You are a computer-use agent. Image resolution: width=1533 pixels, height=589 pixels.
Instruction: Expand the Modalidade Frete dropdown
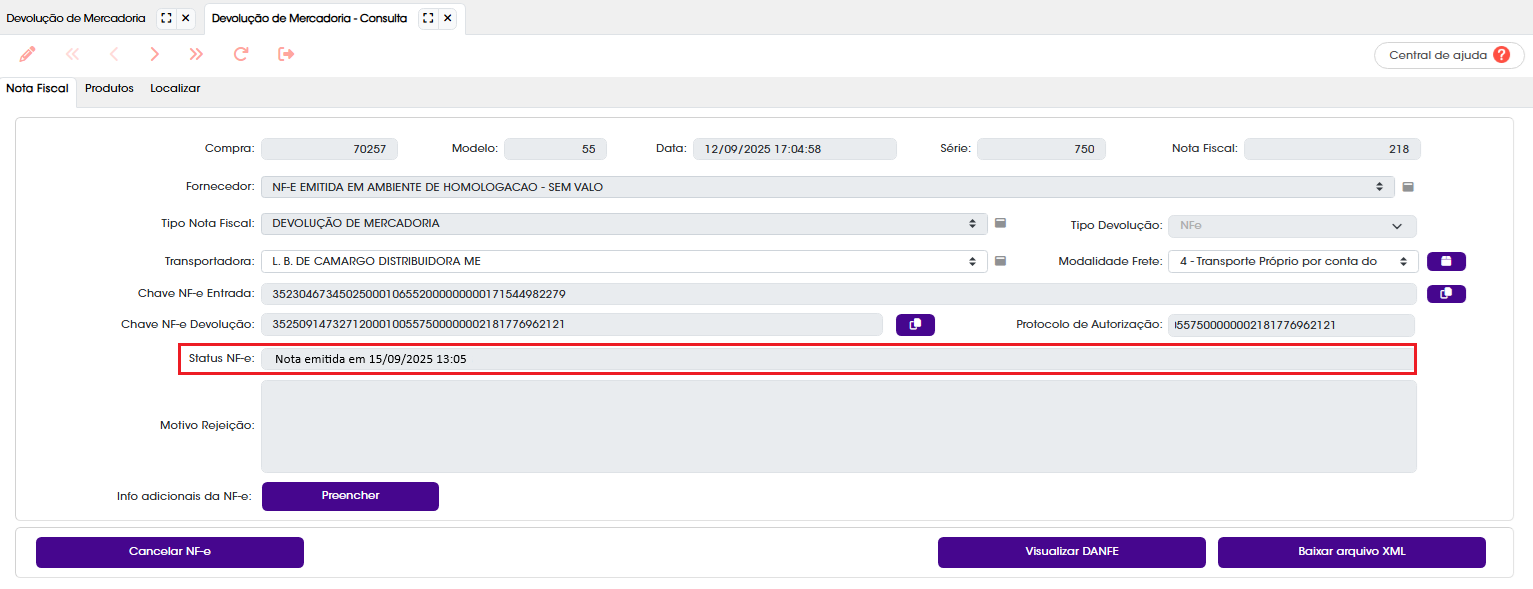coord(1293,261)
